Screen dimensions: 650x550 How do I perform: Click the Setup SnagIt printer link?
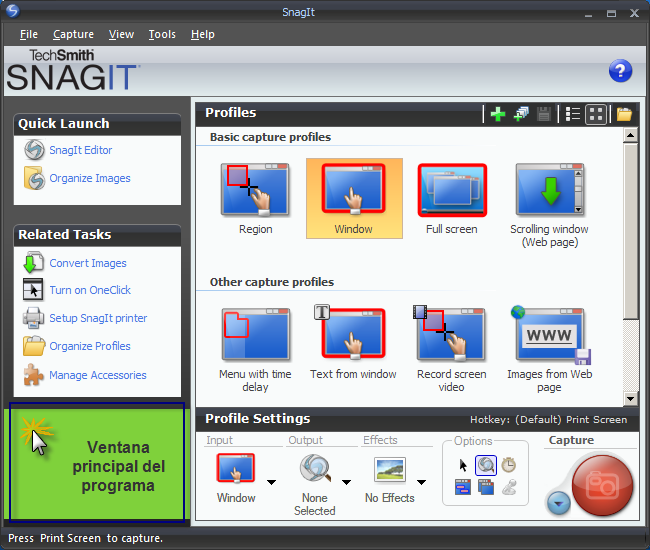click(98, 318)
